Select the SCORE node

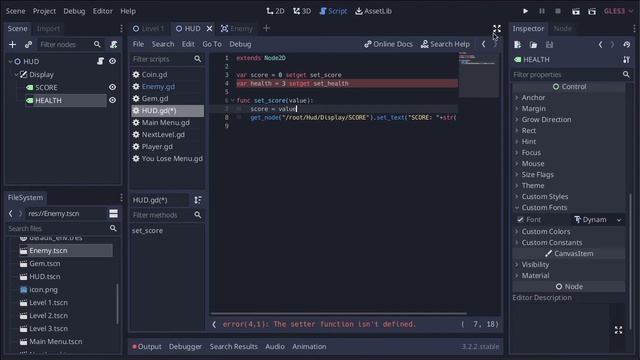46,87
